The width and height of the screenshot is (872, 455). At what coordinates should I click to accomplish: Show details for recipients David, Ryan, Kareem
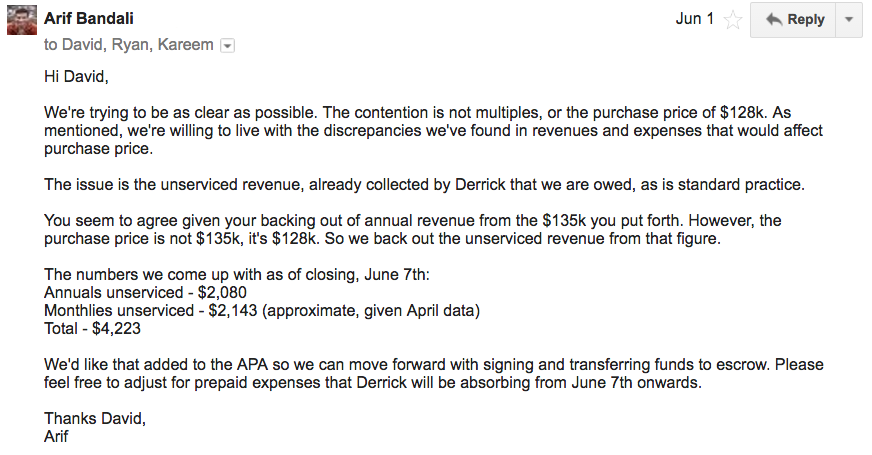pyautogui.click(x=227, y=46)
